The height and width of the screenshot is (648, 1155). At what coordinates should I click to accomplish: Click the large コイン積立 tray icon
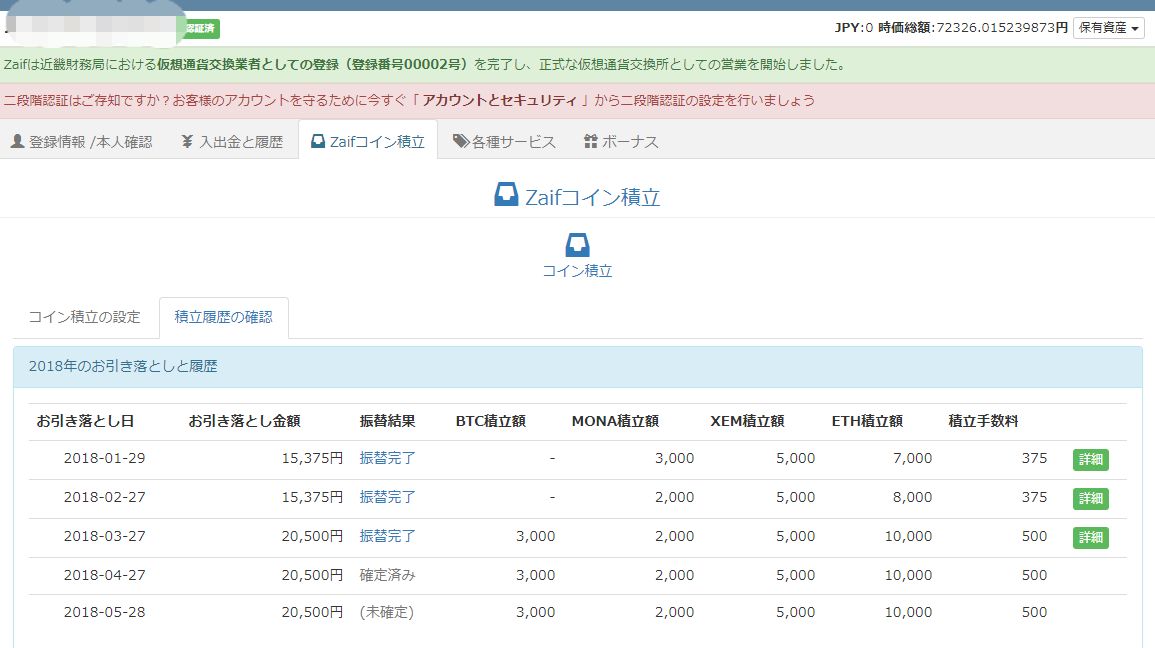click(x=577, y=245)
